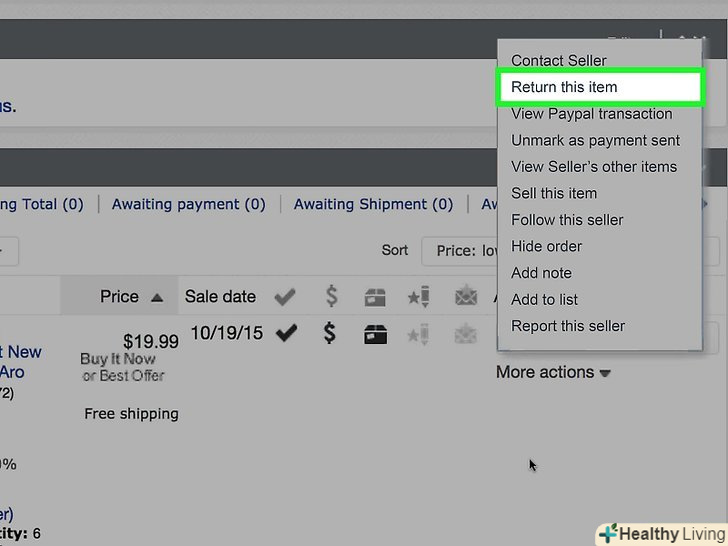Choose Report this seller option
The image size is (728, 546).
coord(567,326)
